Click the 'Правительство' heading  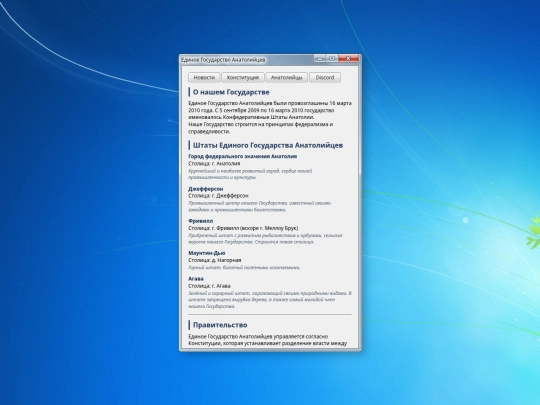(220, 325)
